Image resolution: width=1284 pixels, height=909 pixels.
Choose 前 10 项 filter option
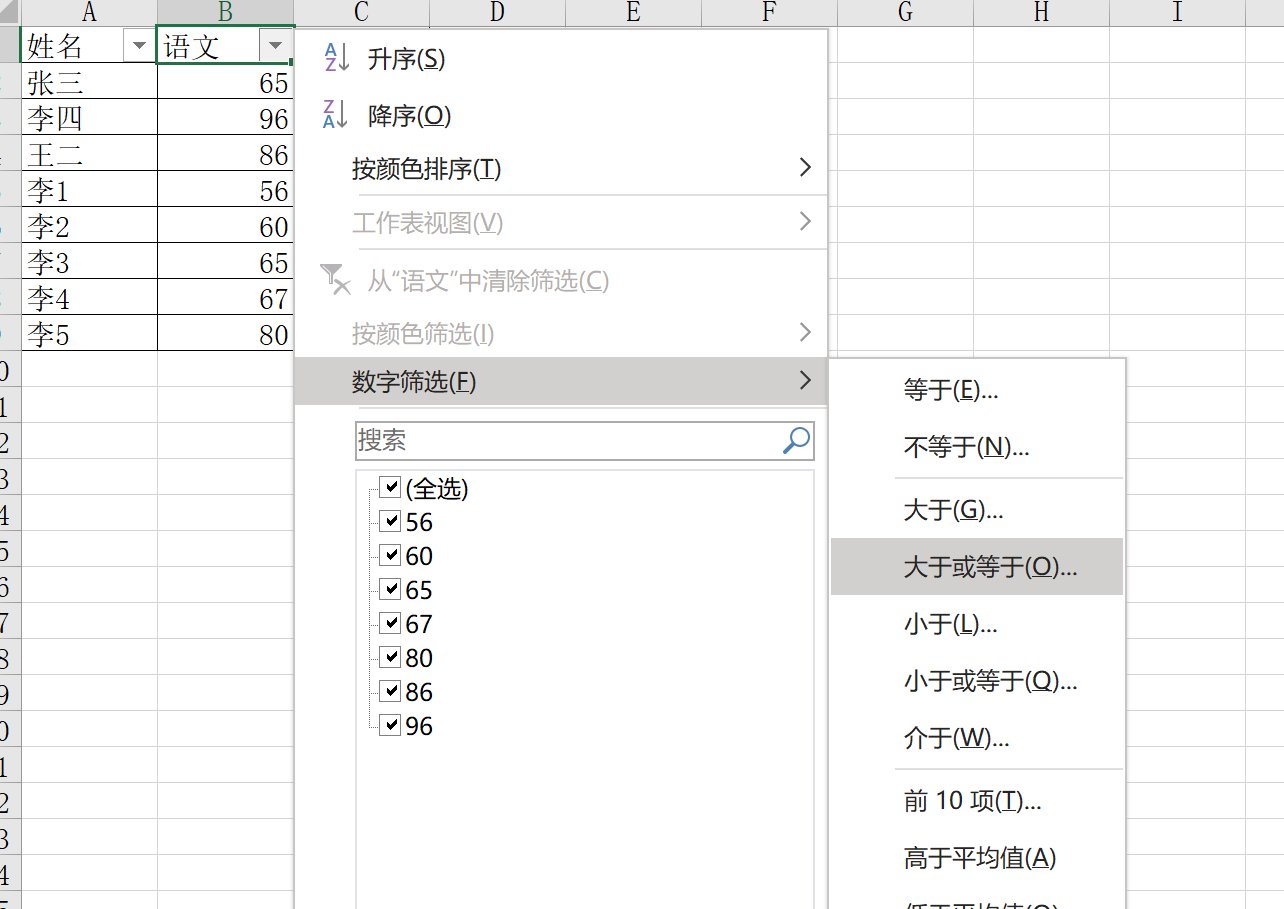[x=972, y=801]
